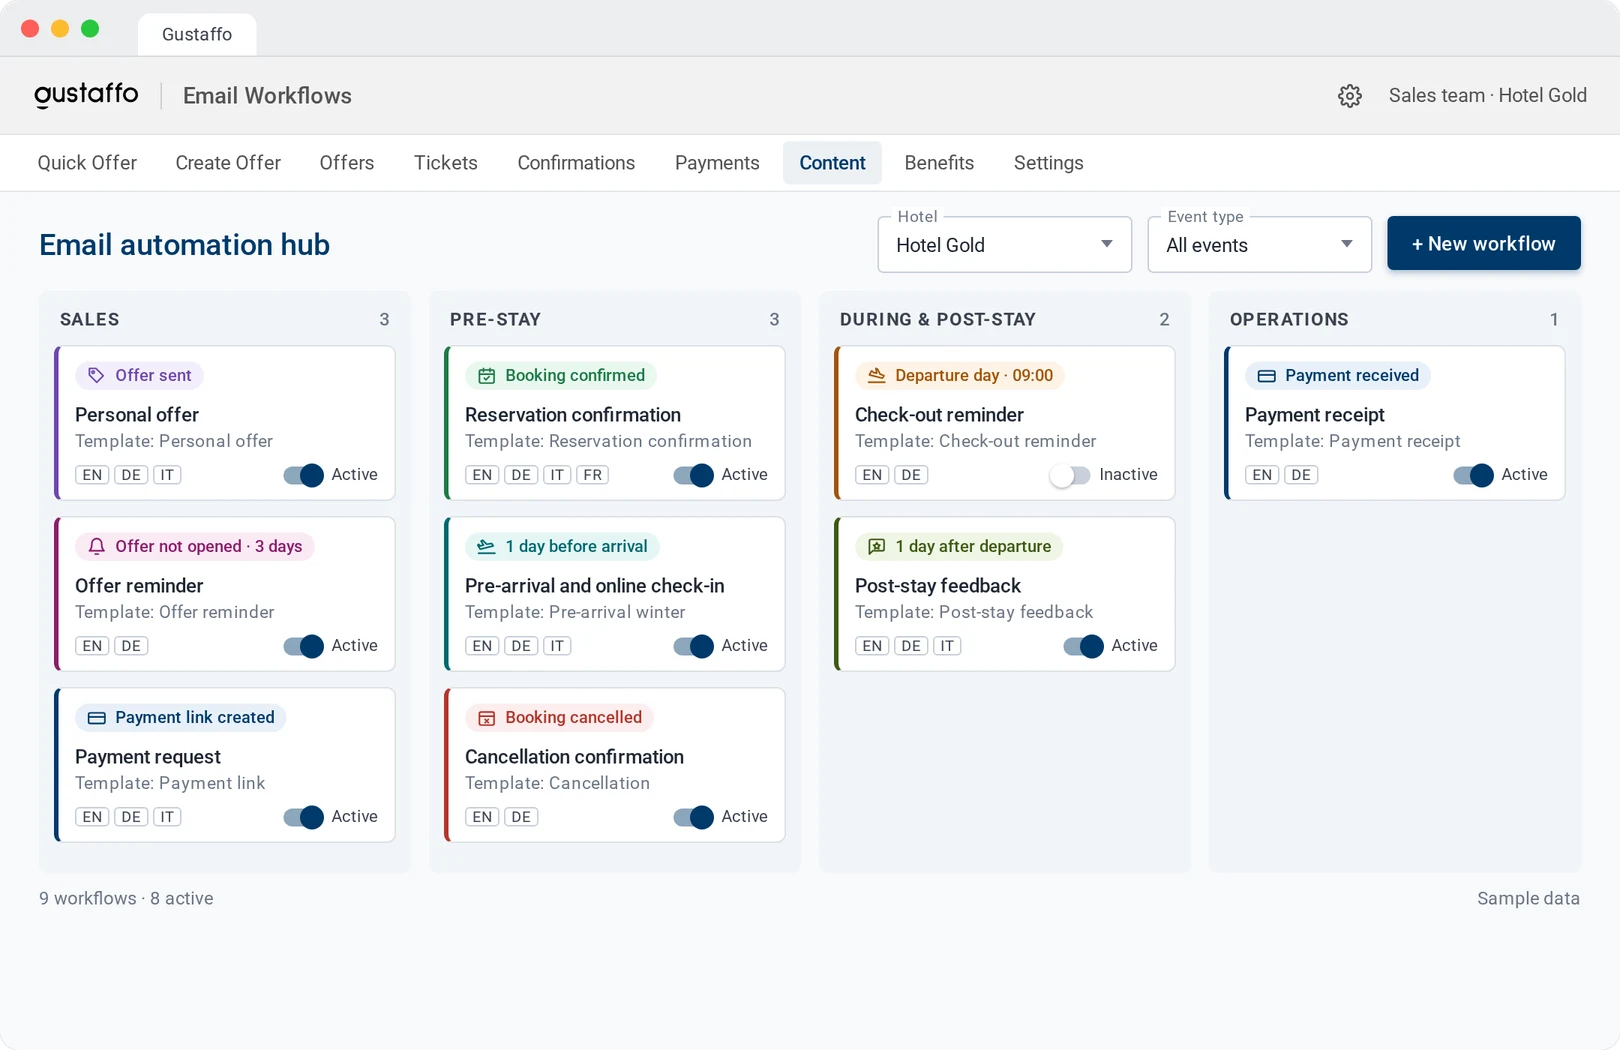The width and height of the screenshot is (1620, 1050).
Task: Click the card icon on Payment received
Action: pyautogui.click(x=1266, y=376)
